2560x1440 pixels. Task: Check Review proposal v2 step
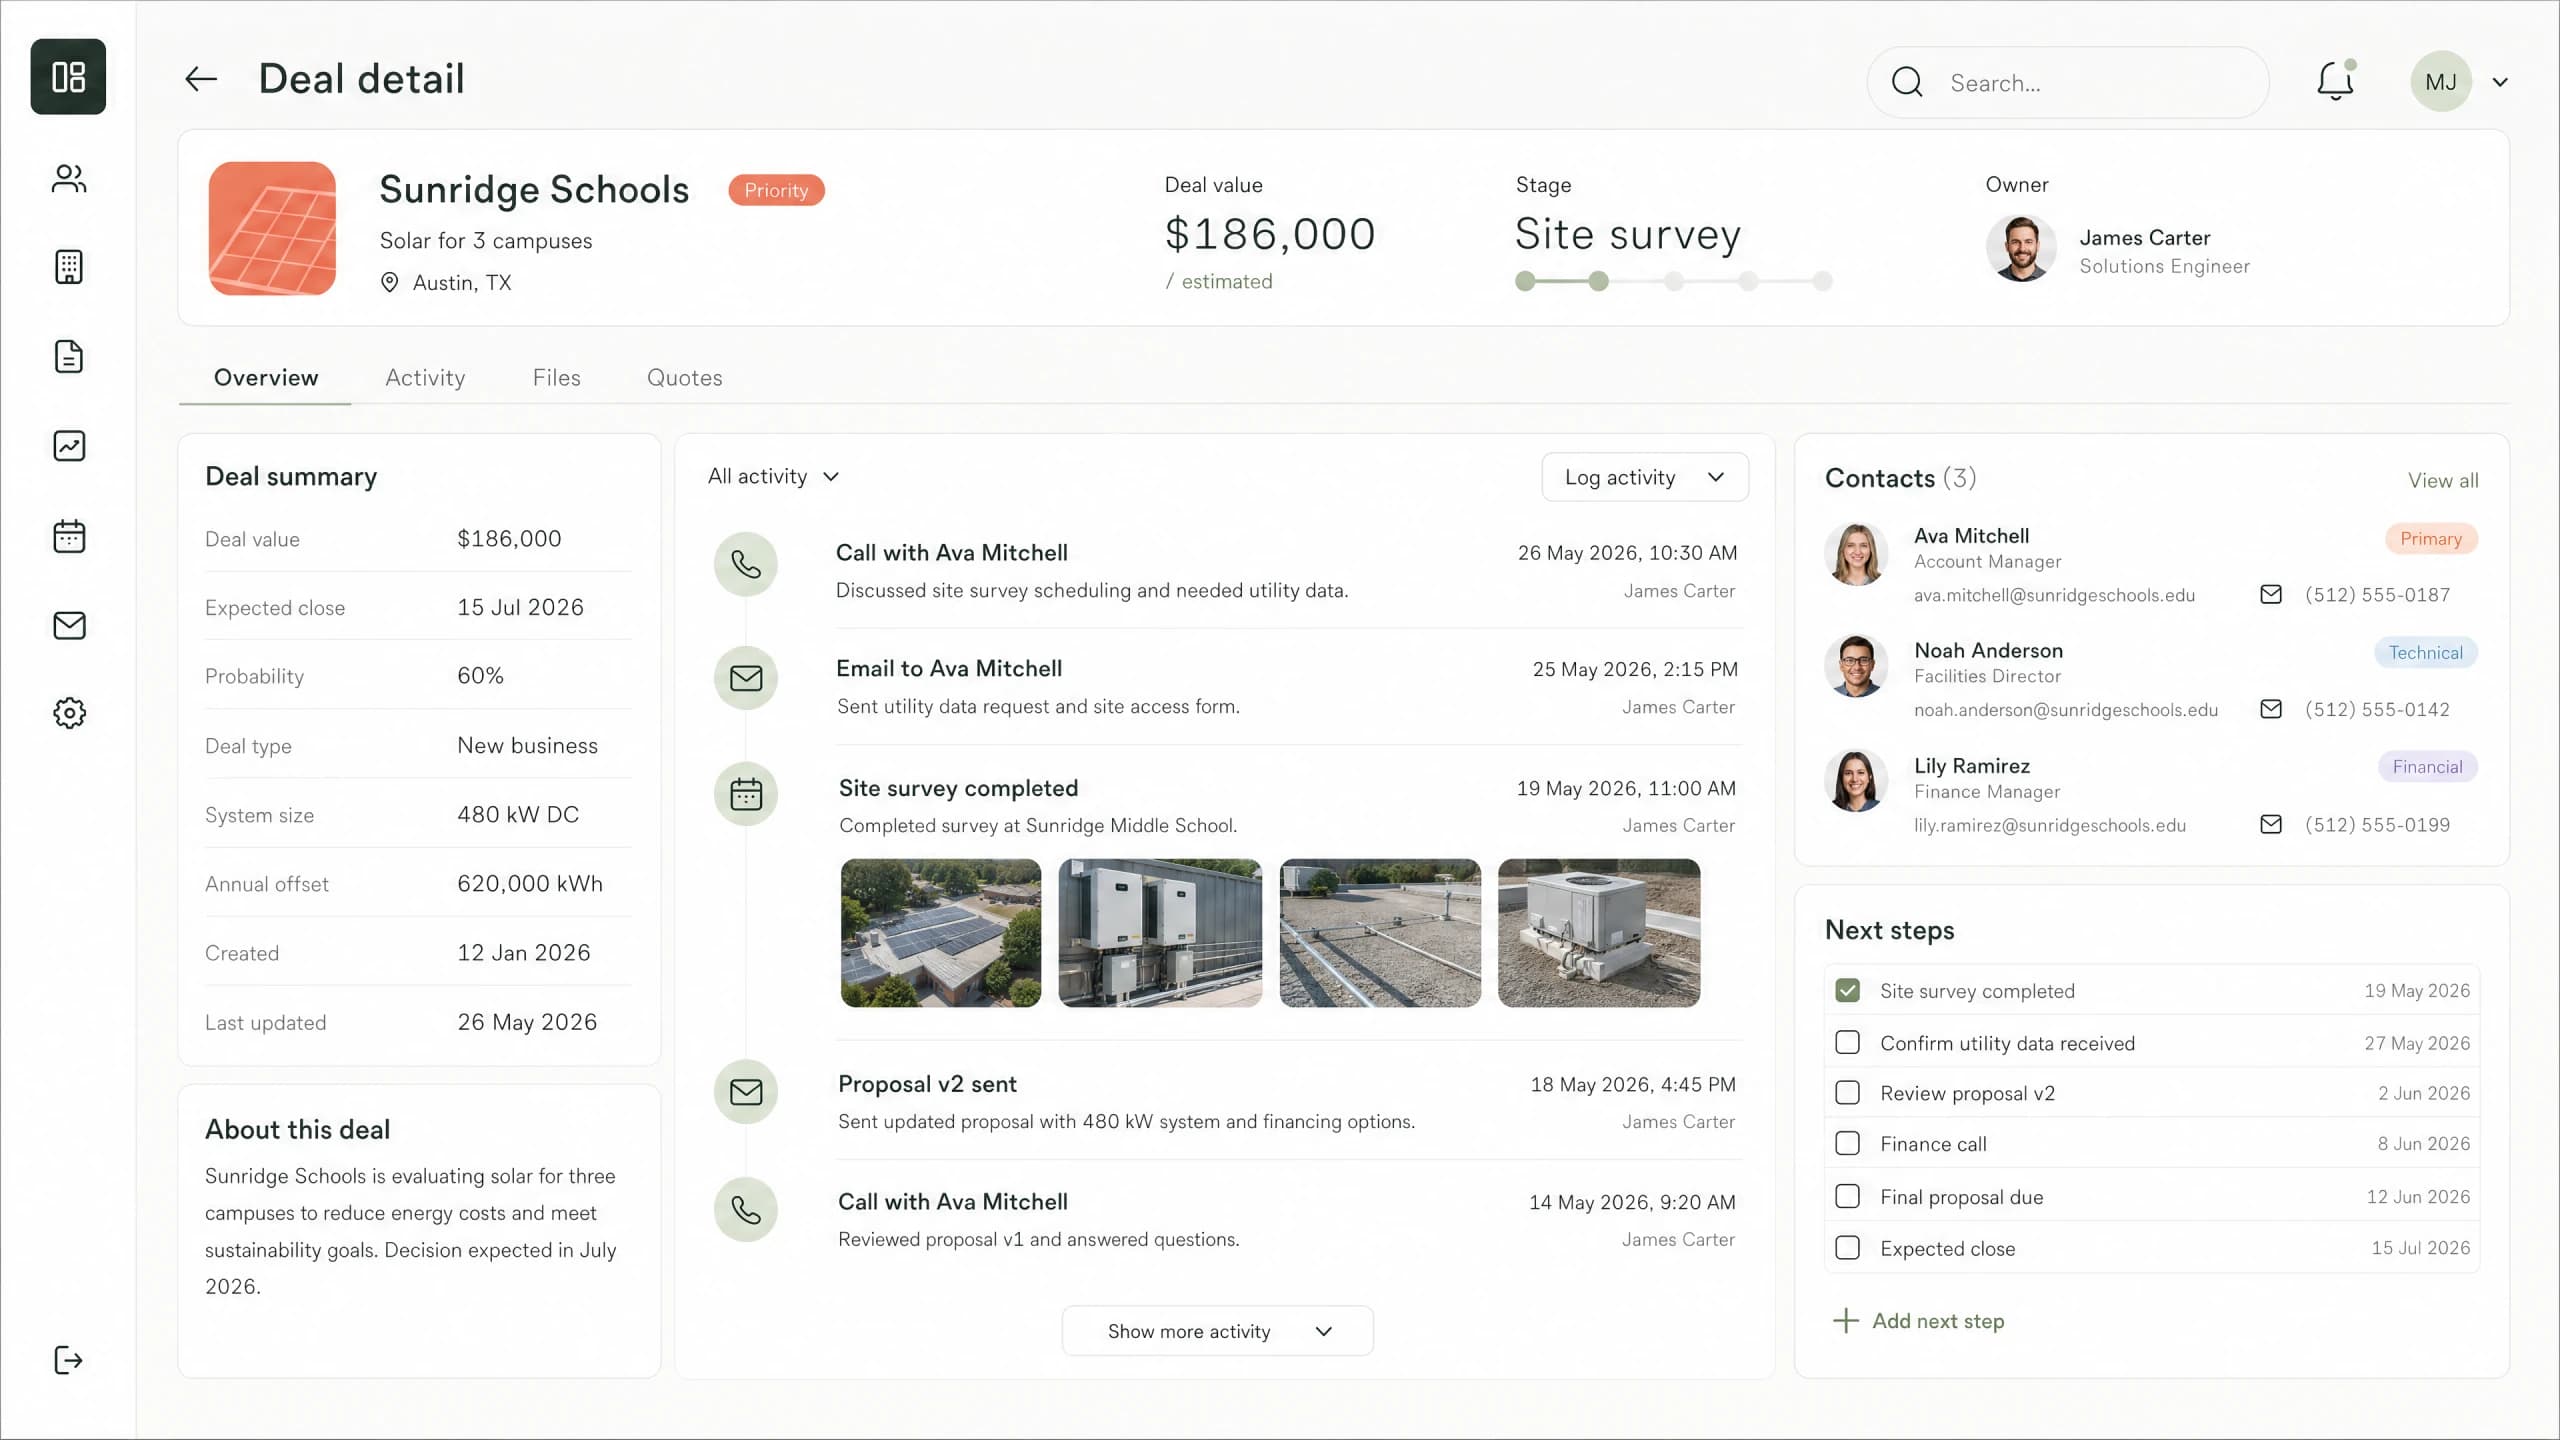tap(1847, 1092)
